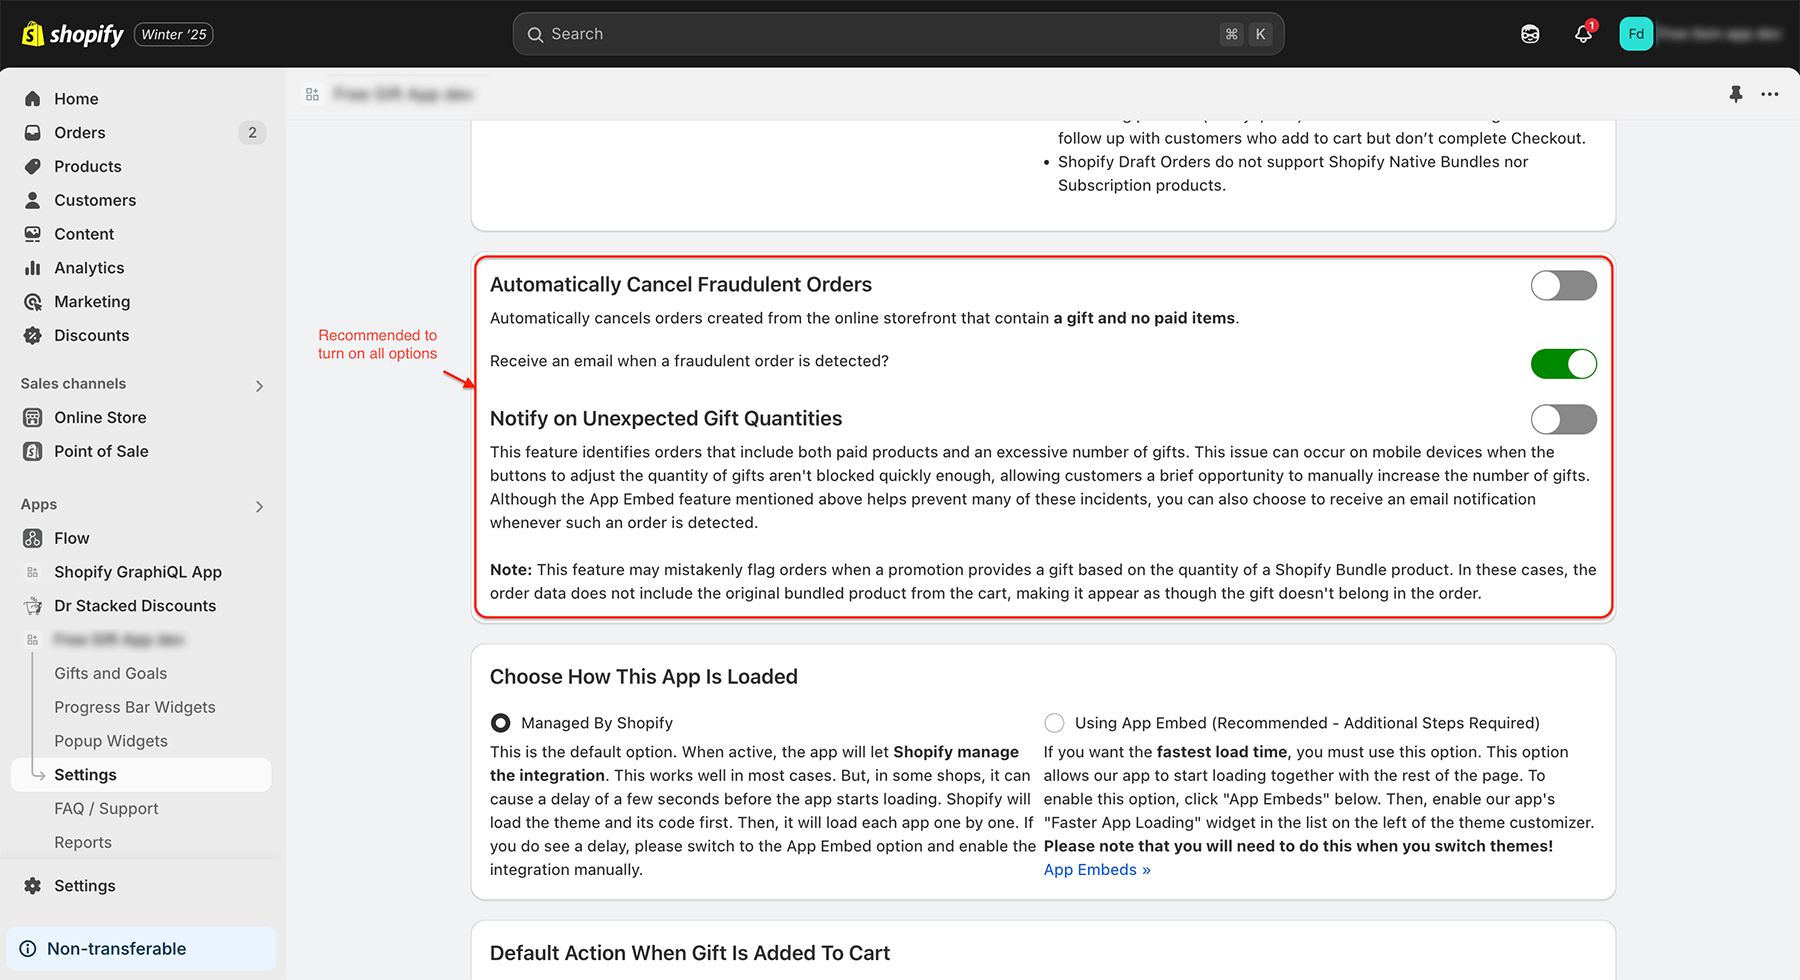Image resolution: width=1800 pixels, height=980 pixels.
Task: Click the Non-transferable banner
Action: click(x=141, y=949)
